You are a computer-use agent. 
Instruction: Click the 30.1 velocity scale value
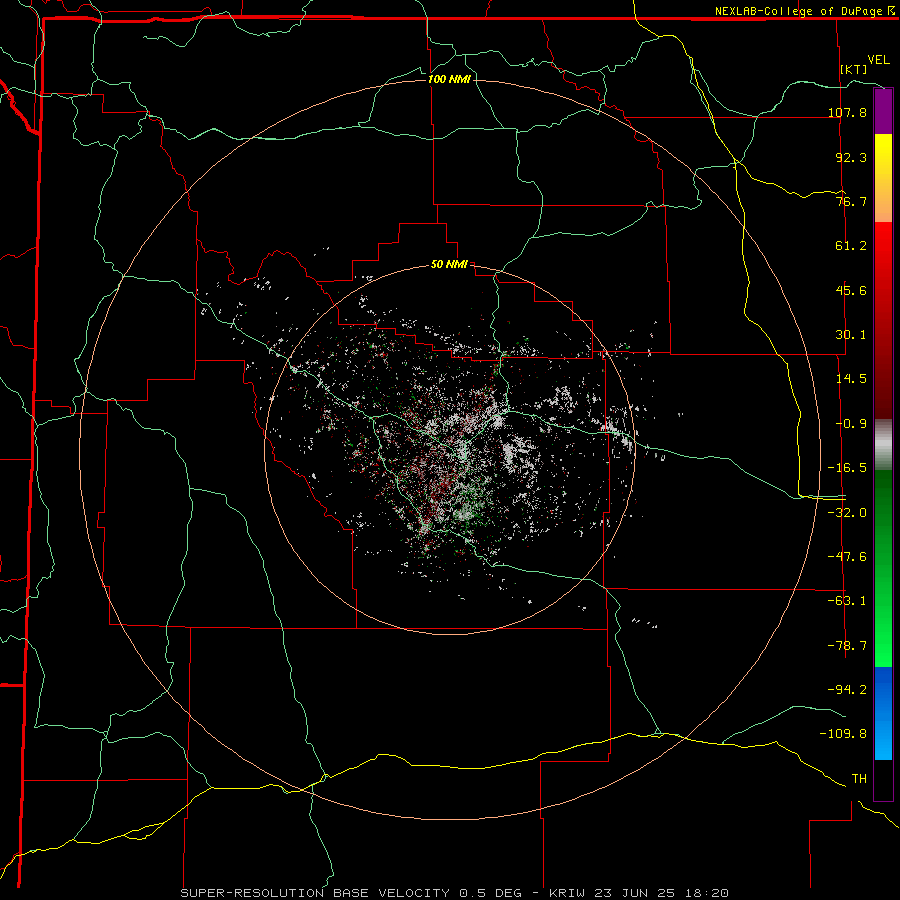(851, 335)
